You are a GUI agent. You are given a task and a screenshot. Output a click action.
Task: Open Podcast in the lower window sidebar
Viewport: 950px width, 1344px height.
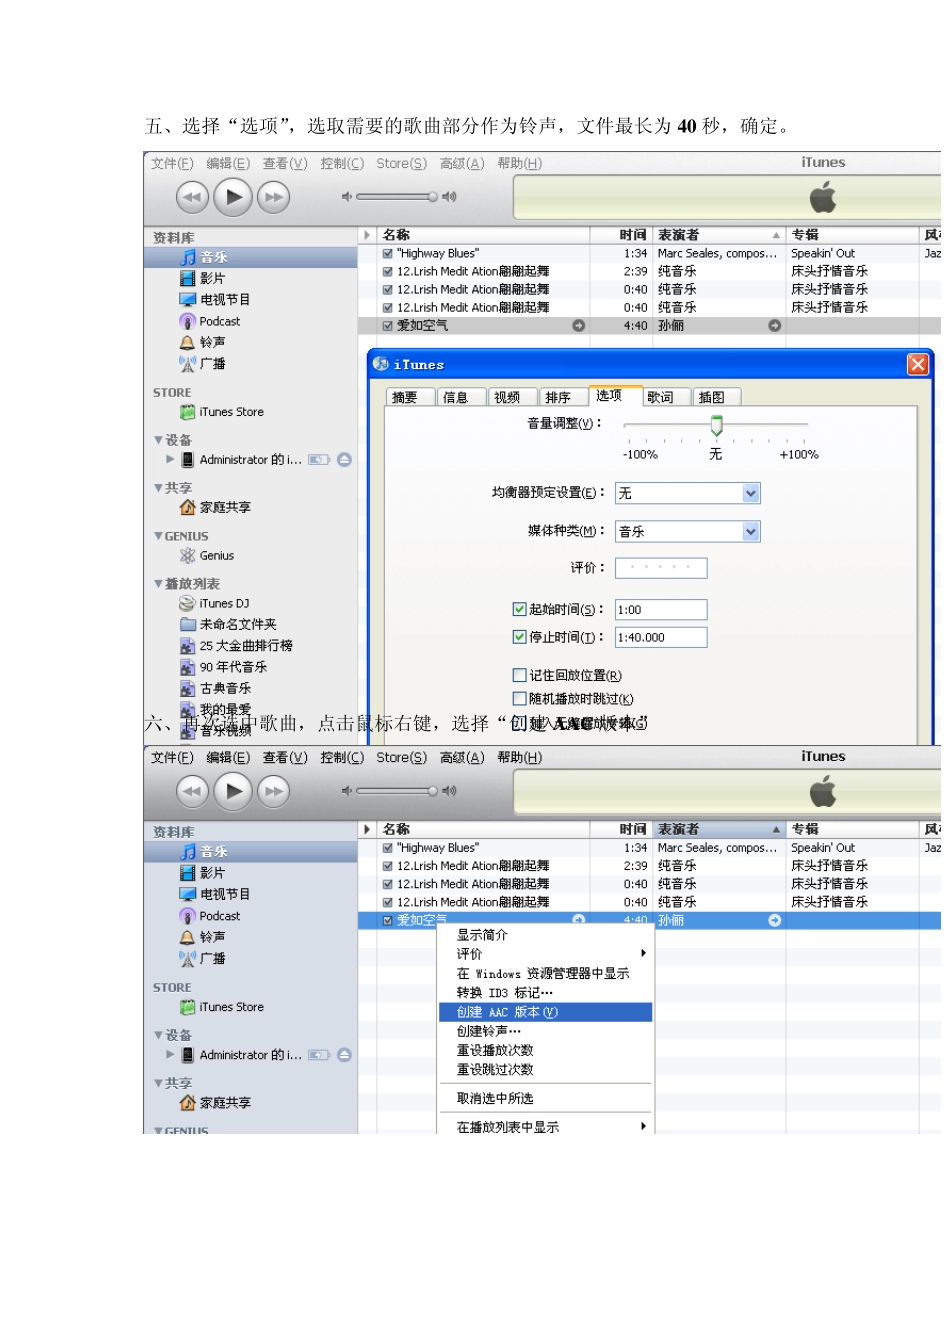[x=210, y=916]
